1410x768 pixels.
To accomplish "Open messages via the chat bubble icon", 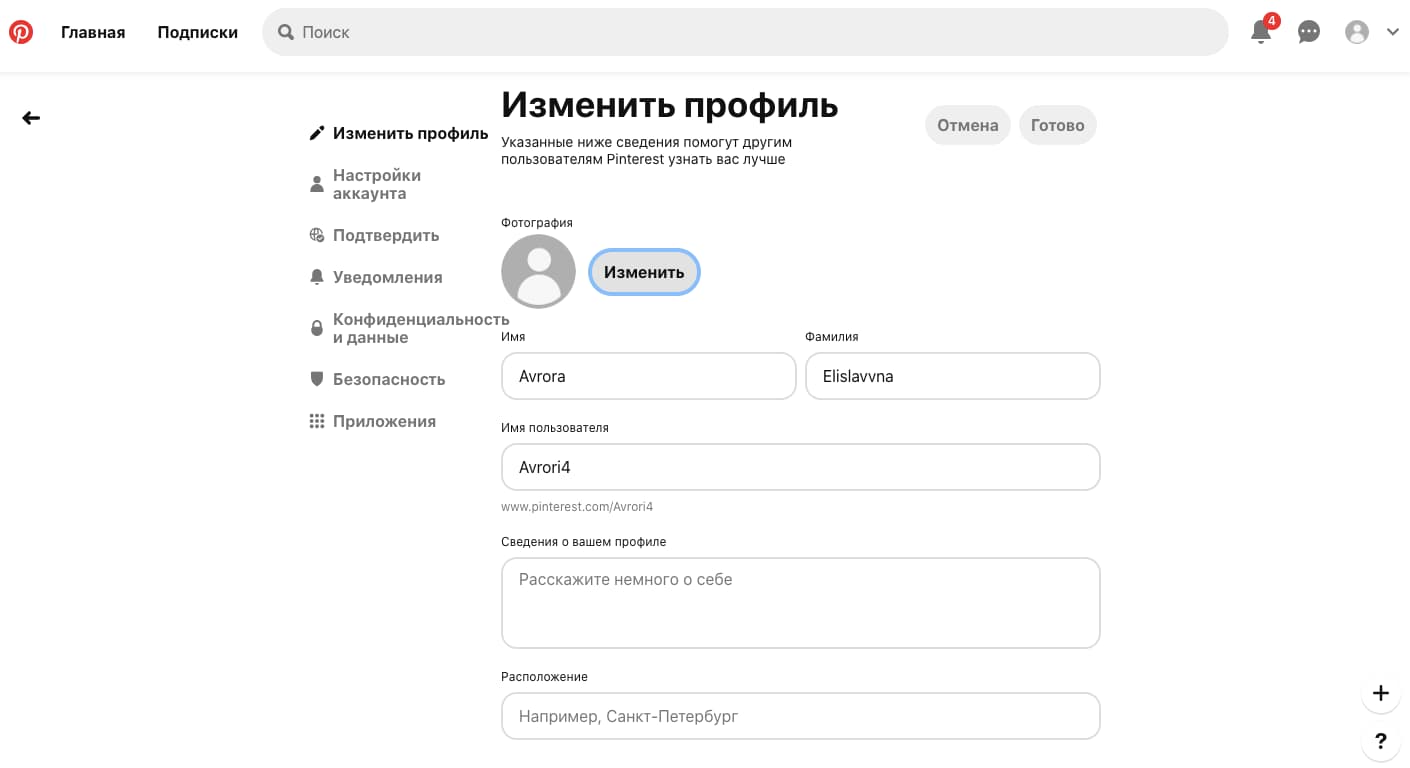I will [x=1308, y=32].
